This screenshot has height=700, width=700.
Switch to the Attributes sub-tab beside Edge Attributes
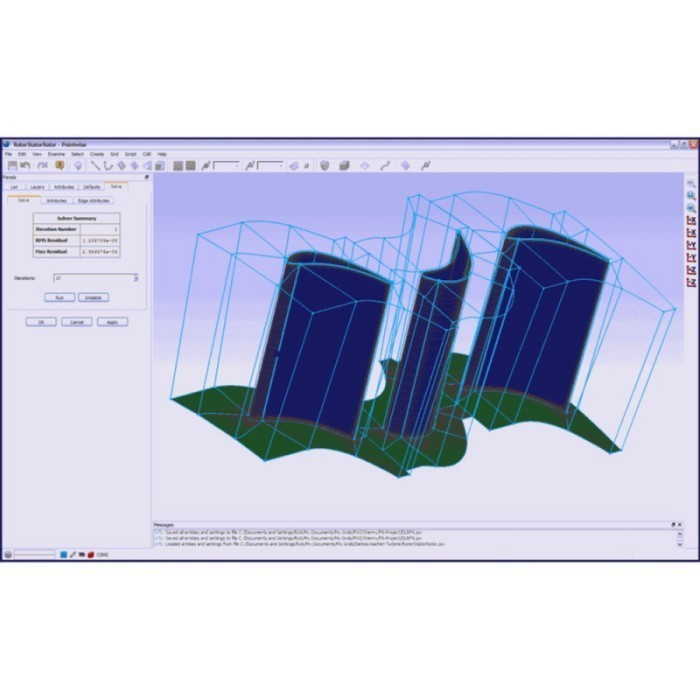tap(57, 200)
